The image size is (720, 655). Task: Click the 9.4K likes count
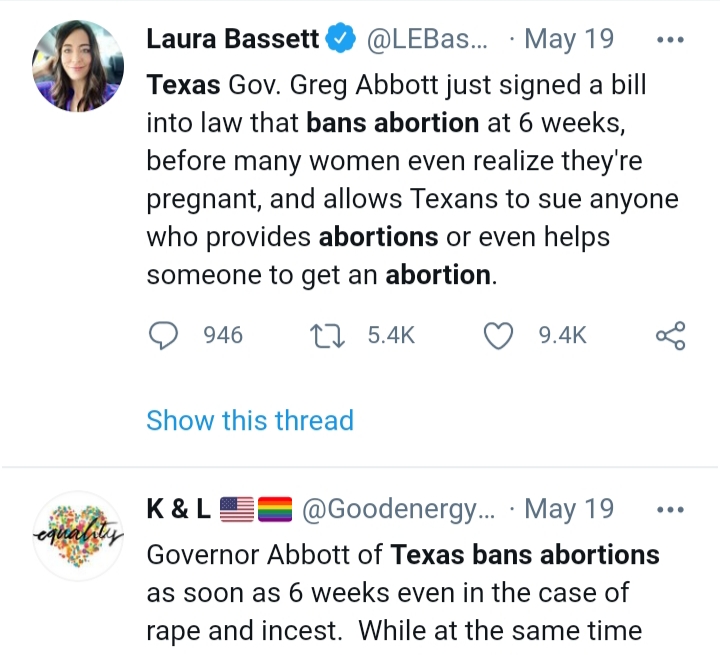(563, 336)
